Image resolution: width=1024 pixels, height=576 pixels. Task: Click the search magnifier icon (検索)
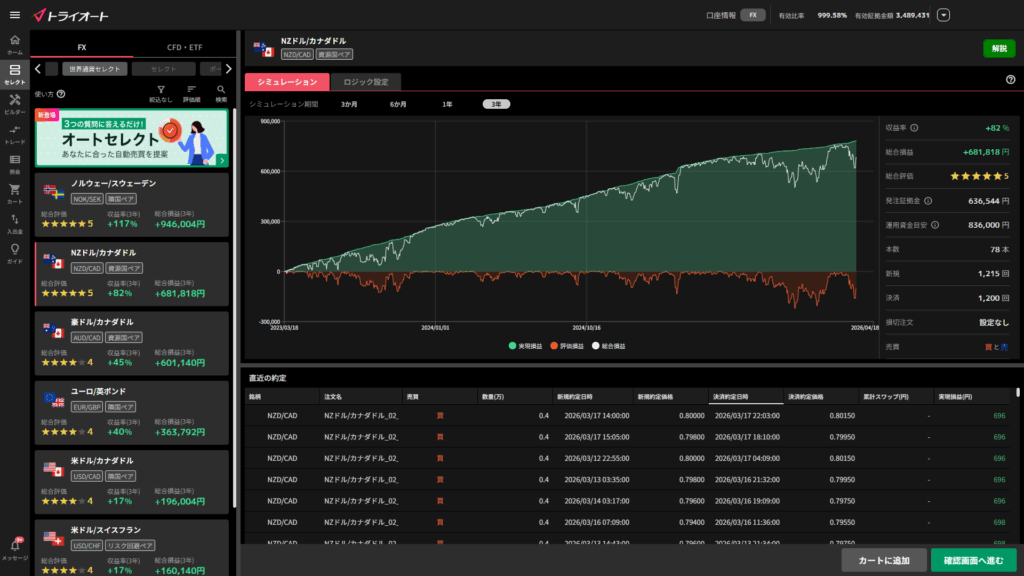coord(221,93)
